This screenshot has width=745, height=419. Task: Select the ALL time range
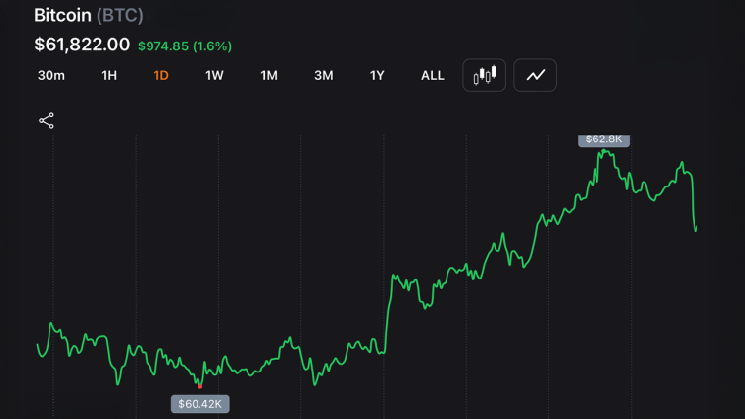point(433,76)
